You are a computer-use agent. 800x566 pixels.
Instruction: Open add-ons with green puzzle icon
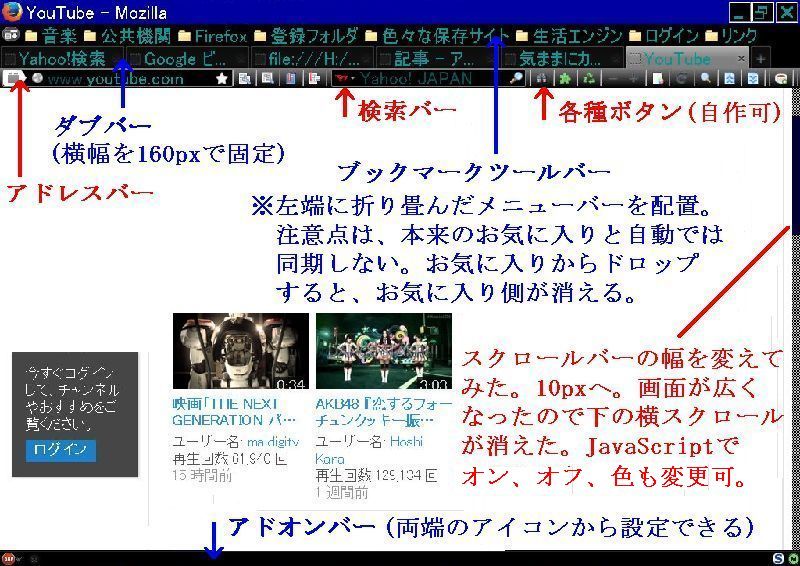(x=565, y=79)
